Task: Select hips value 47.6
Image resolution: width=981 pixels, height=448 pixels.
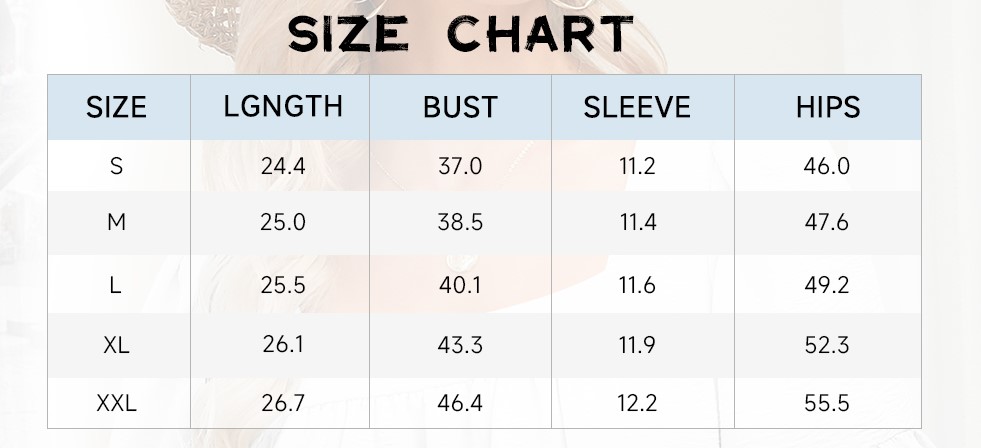Action: 827,222
